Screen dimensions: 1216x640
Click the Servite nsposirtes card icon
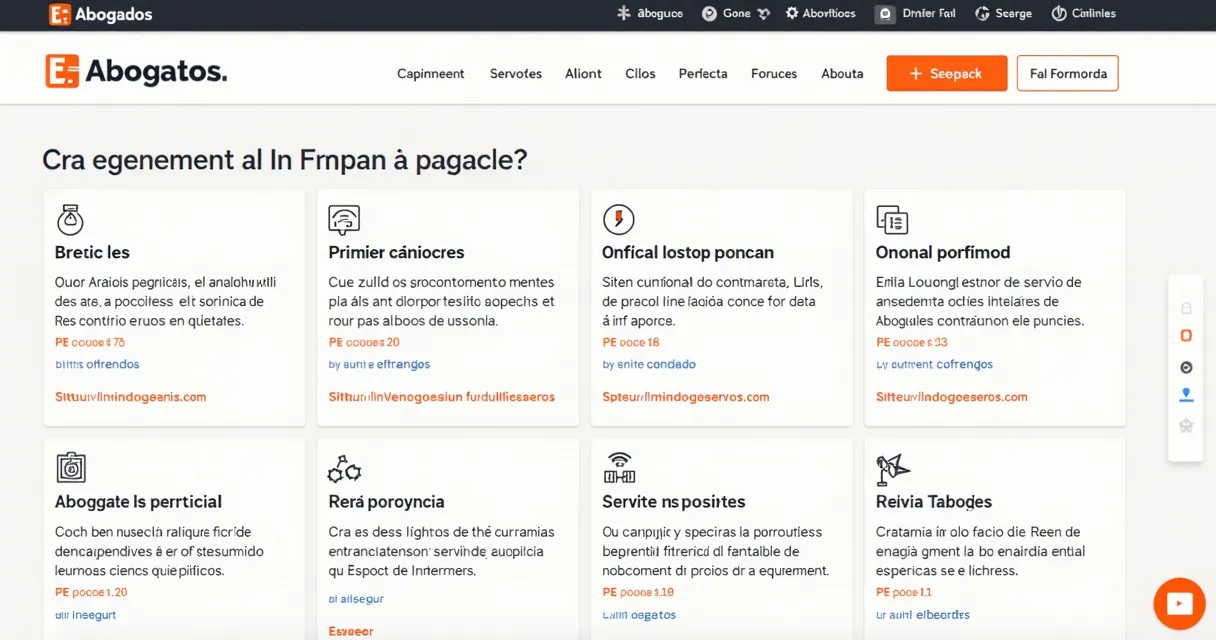pos(619,467)
